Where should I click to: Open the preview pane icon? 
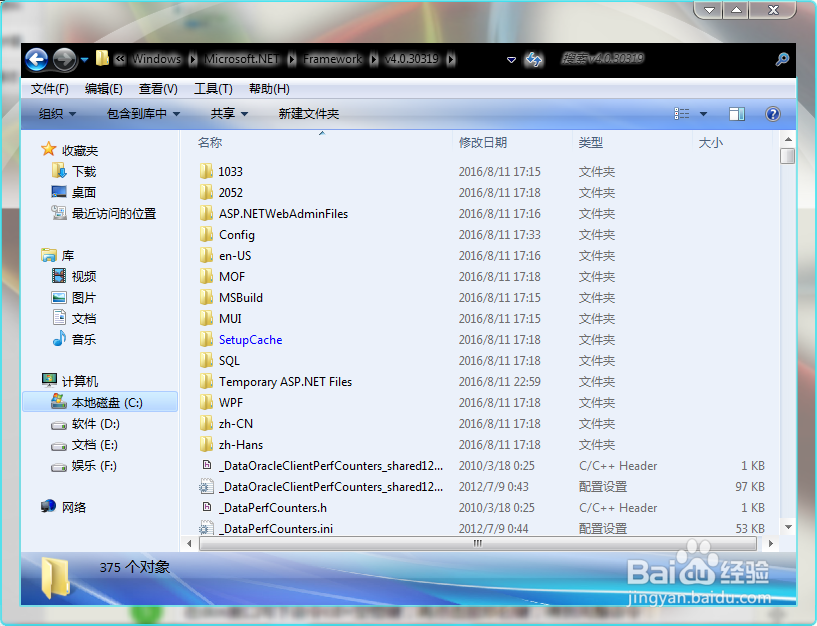pyautogui.click(x=737, y=114)
